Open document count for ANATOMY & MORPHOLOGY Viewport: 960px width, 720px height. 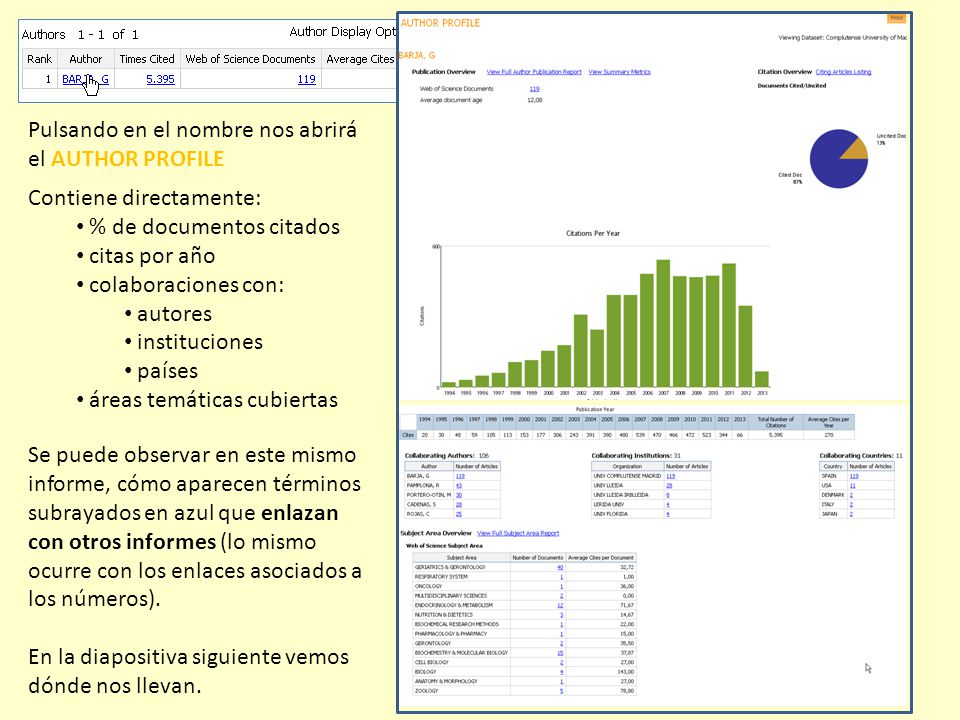pyautogui.click(x=561, y=681)
